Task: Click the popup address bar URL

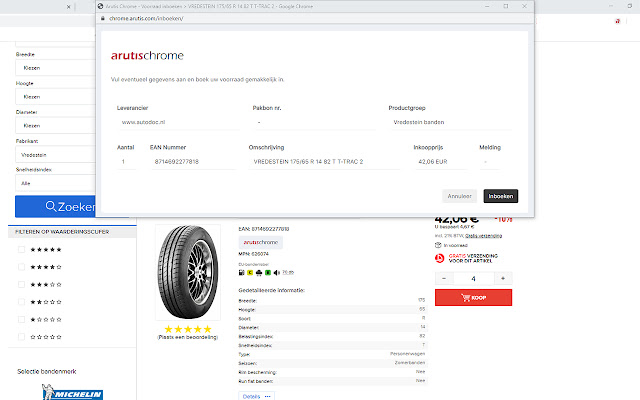Action: point(146,18)
